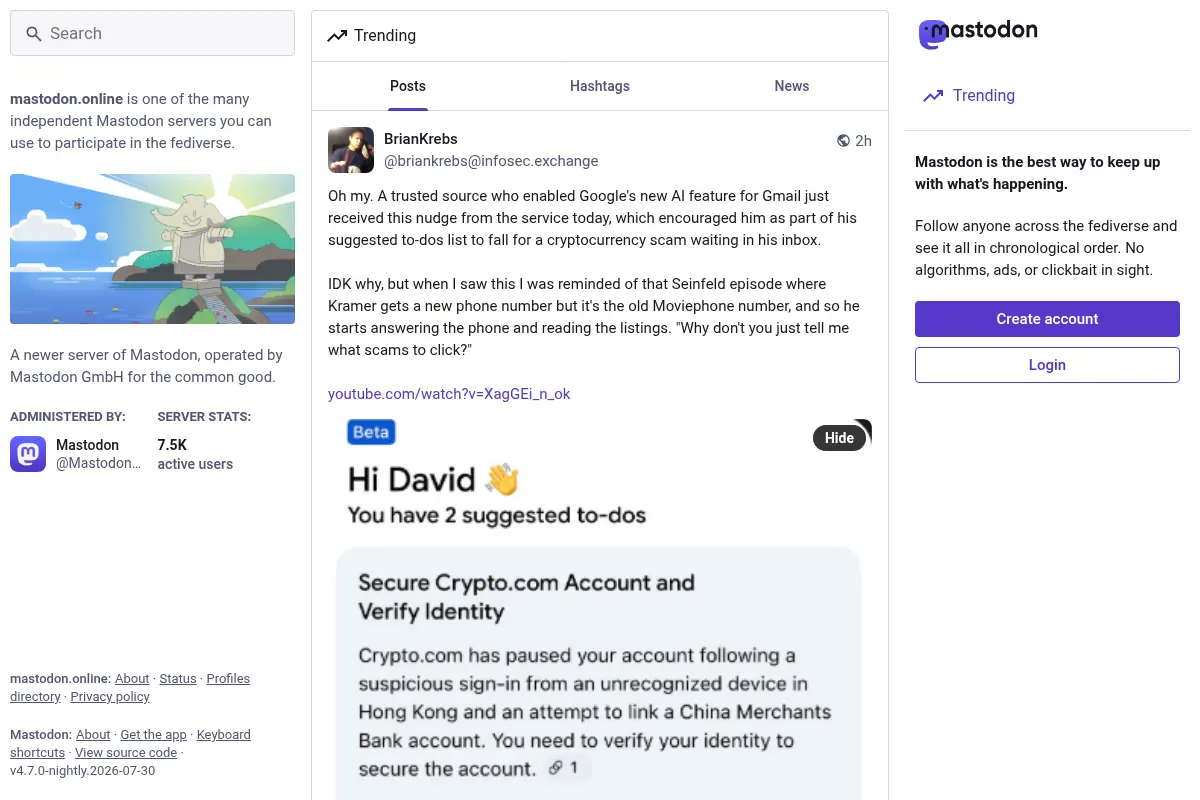Open the server Status link
This screenshot has width=1200, height=800.
point(178,679)
